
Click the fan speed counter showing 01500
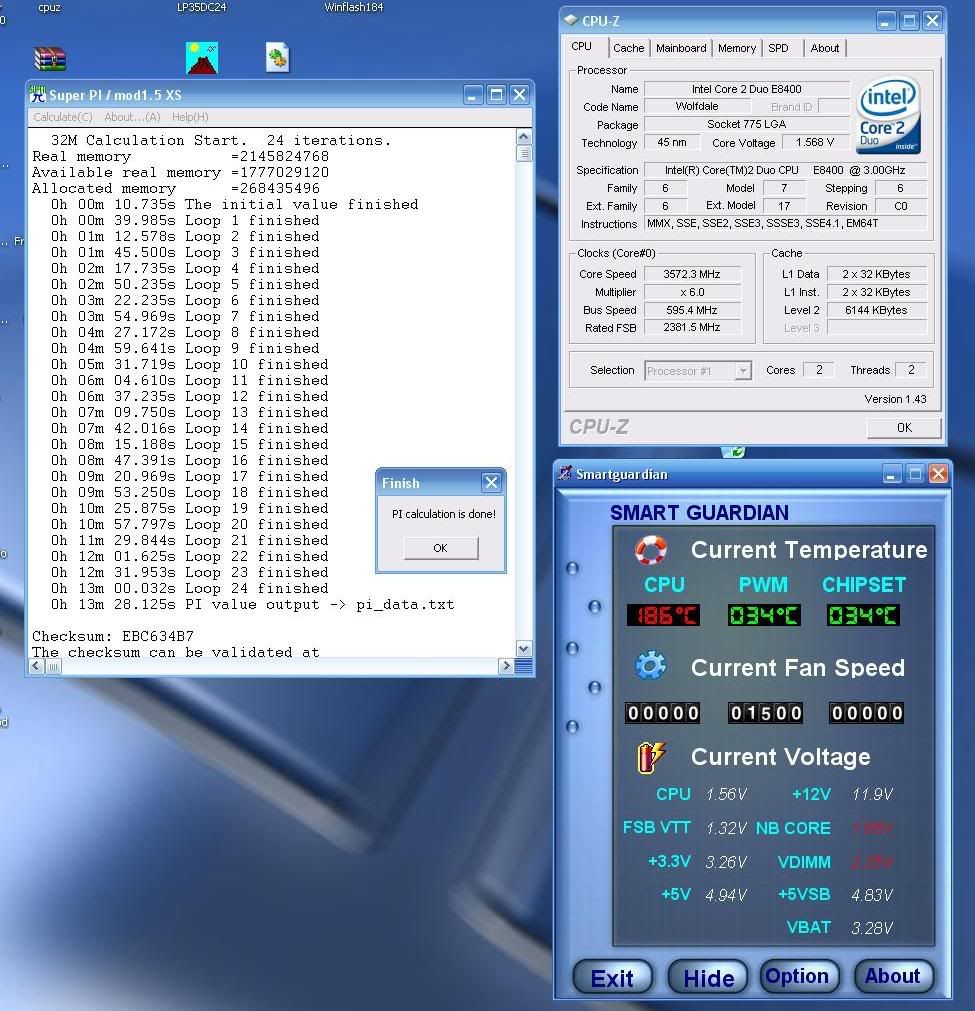pyautogui.click(x=765, y=713)
